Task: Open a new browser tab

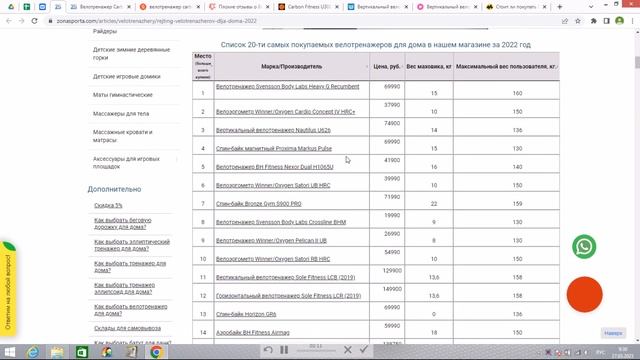Action: pyautogui.click(x=560, y=7)
